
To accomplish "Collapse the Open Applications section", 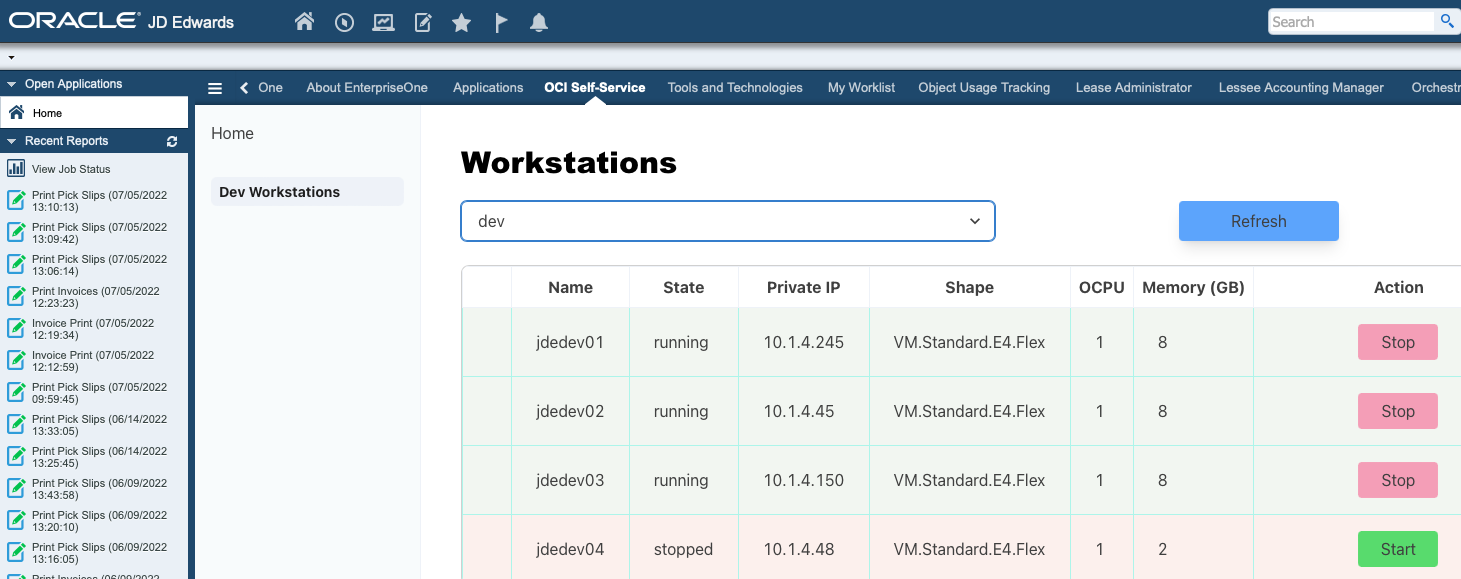I will point(12,85).
